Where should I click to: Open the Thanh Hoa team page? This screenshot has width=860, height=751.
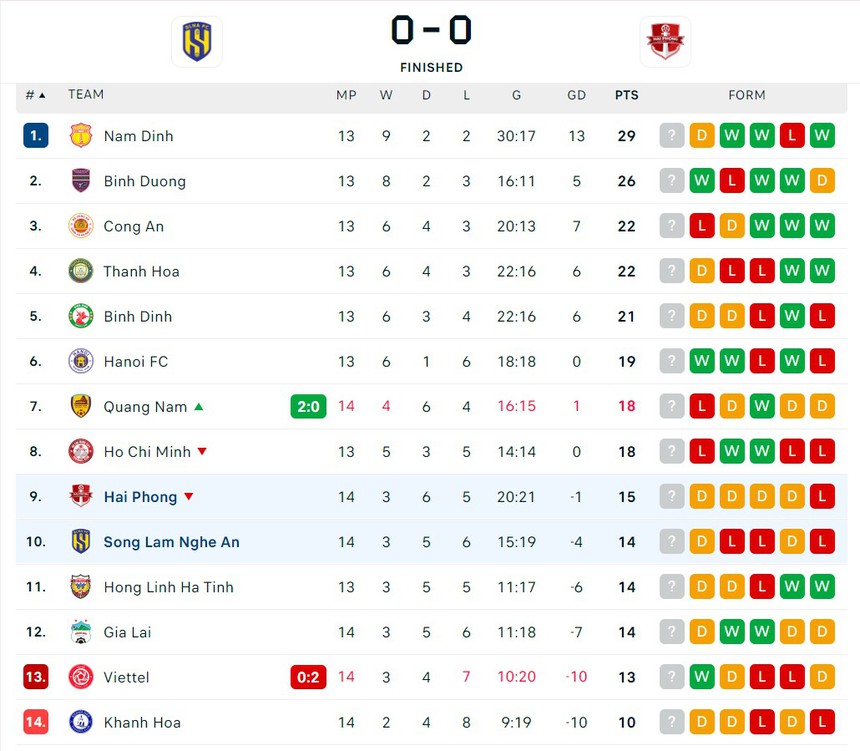tap(141, 271)
